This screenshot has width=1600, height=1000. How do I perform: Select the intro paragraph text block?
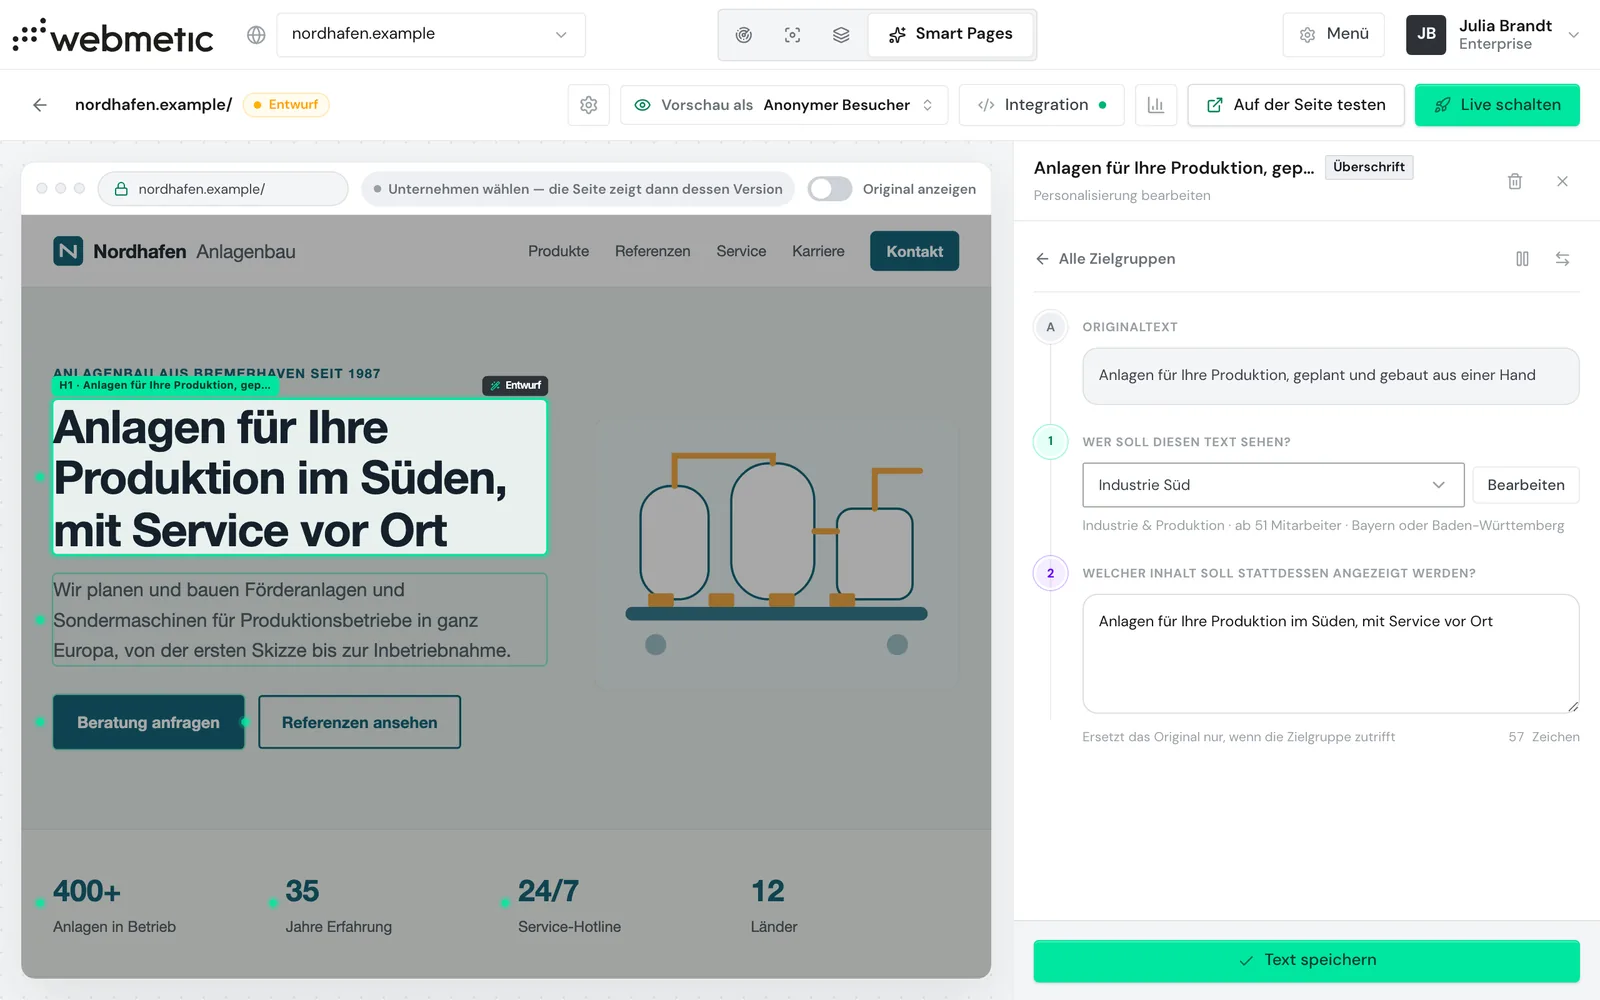coord(300,620)
